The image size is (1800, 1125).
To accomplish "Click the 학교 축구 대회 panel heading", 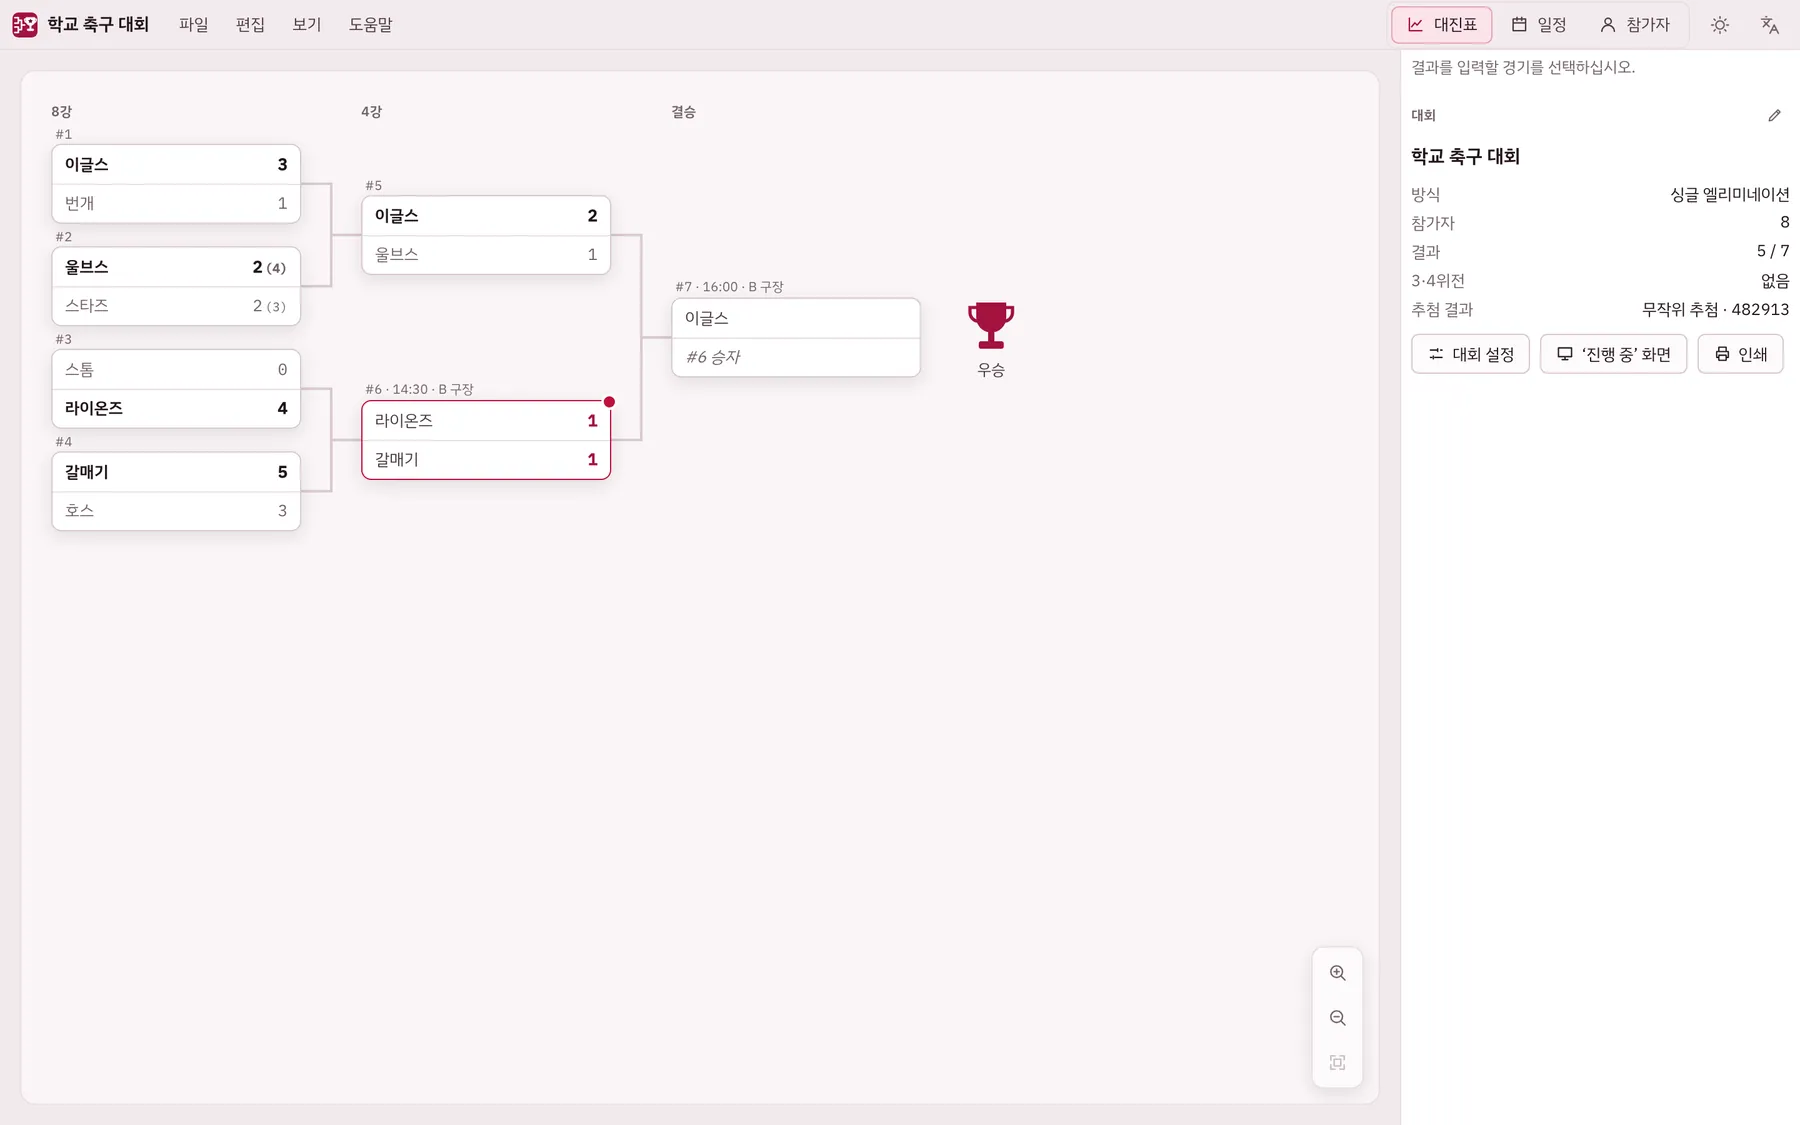I will 1465,156.
